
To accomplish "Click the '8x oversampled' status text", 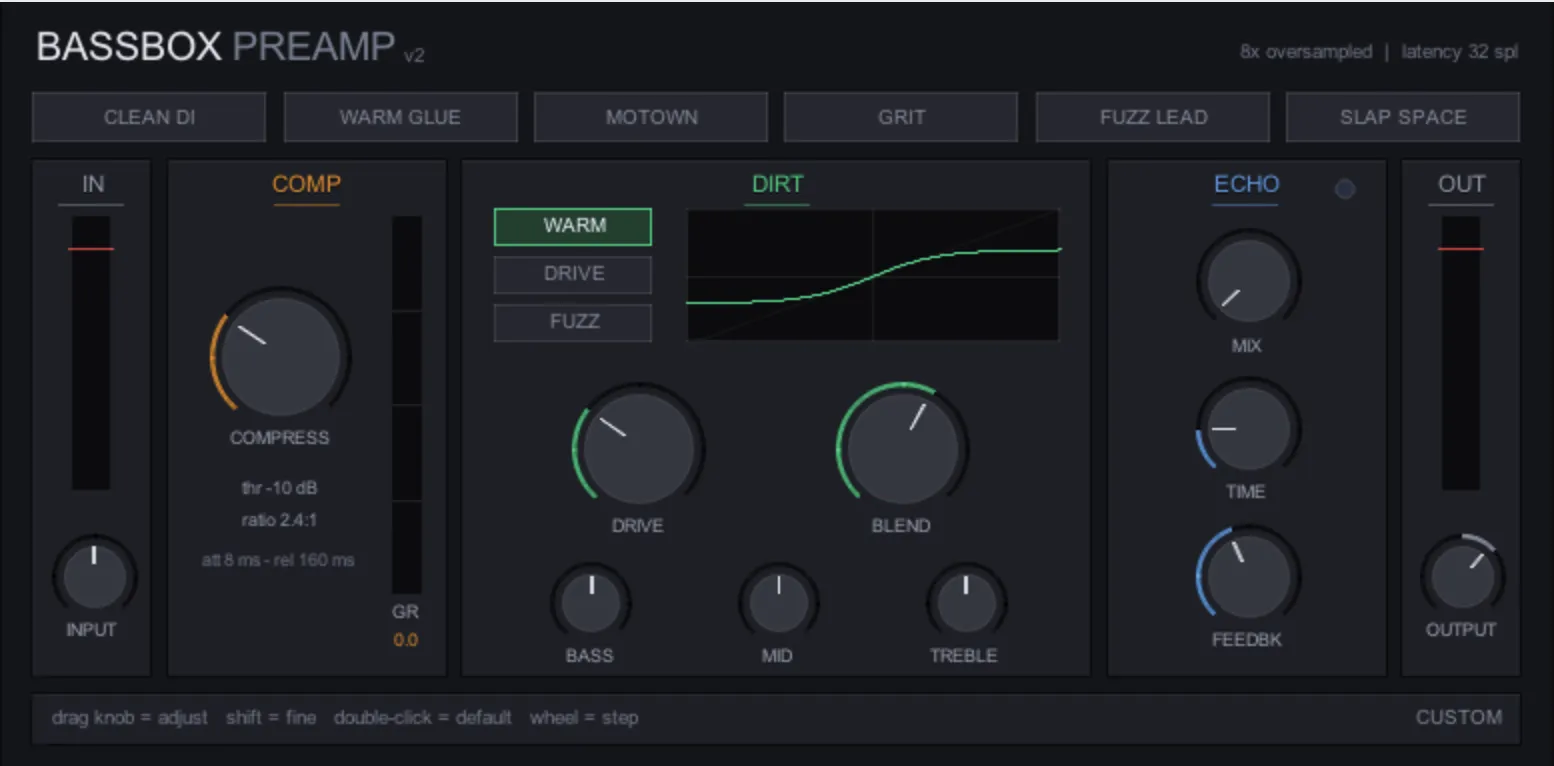I will [1306, 52].
